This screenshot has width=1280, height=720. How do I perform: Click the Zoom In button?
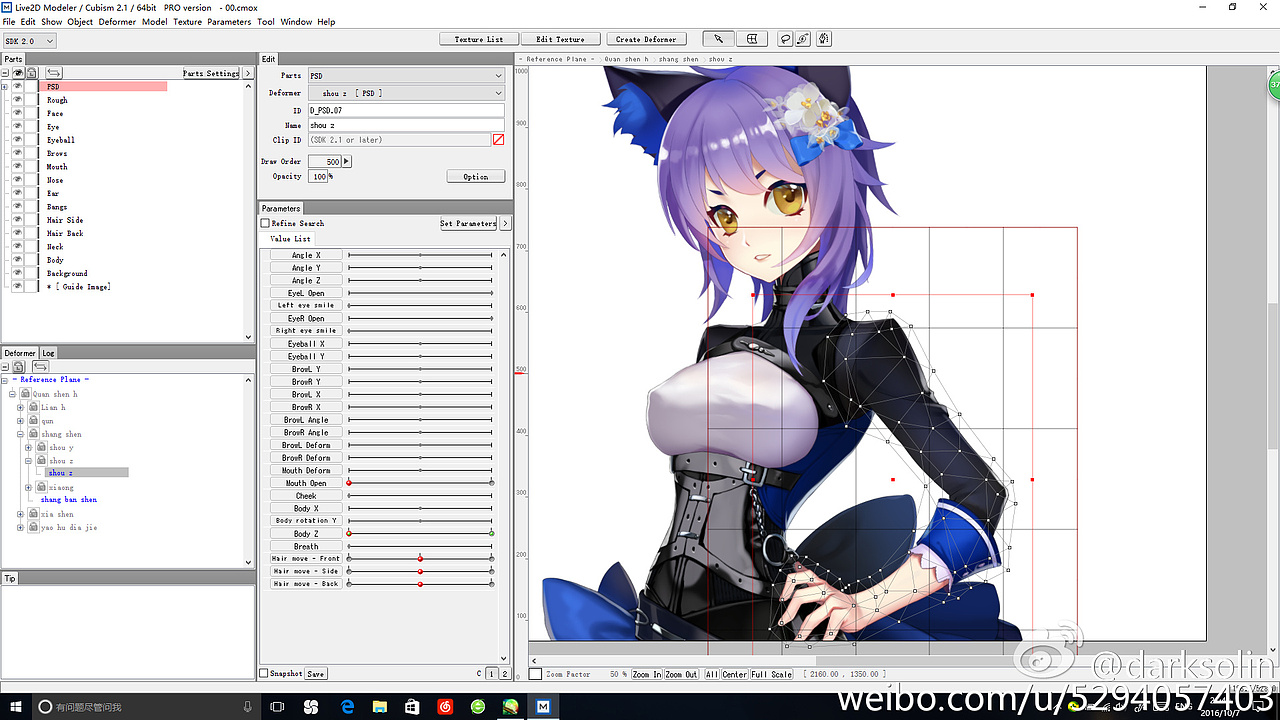tap(647, 674)
